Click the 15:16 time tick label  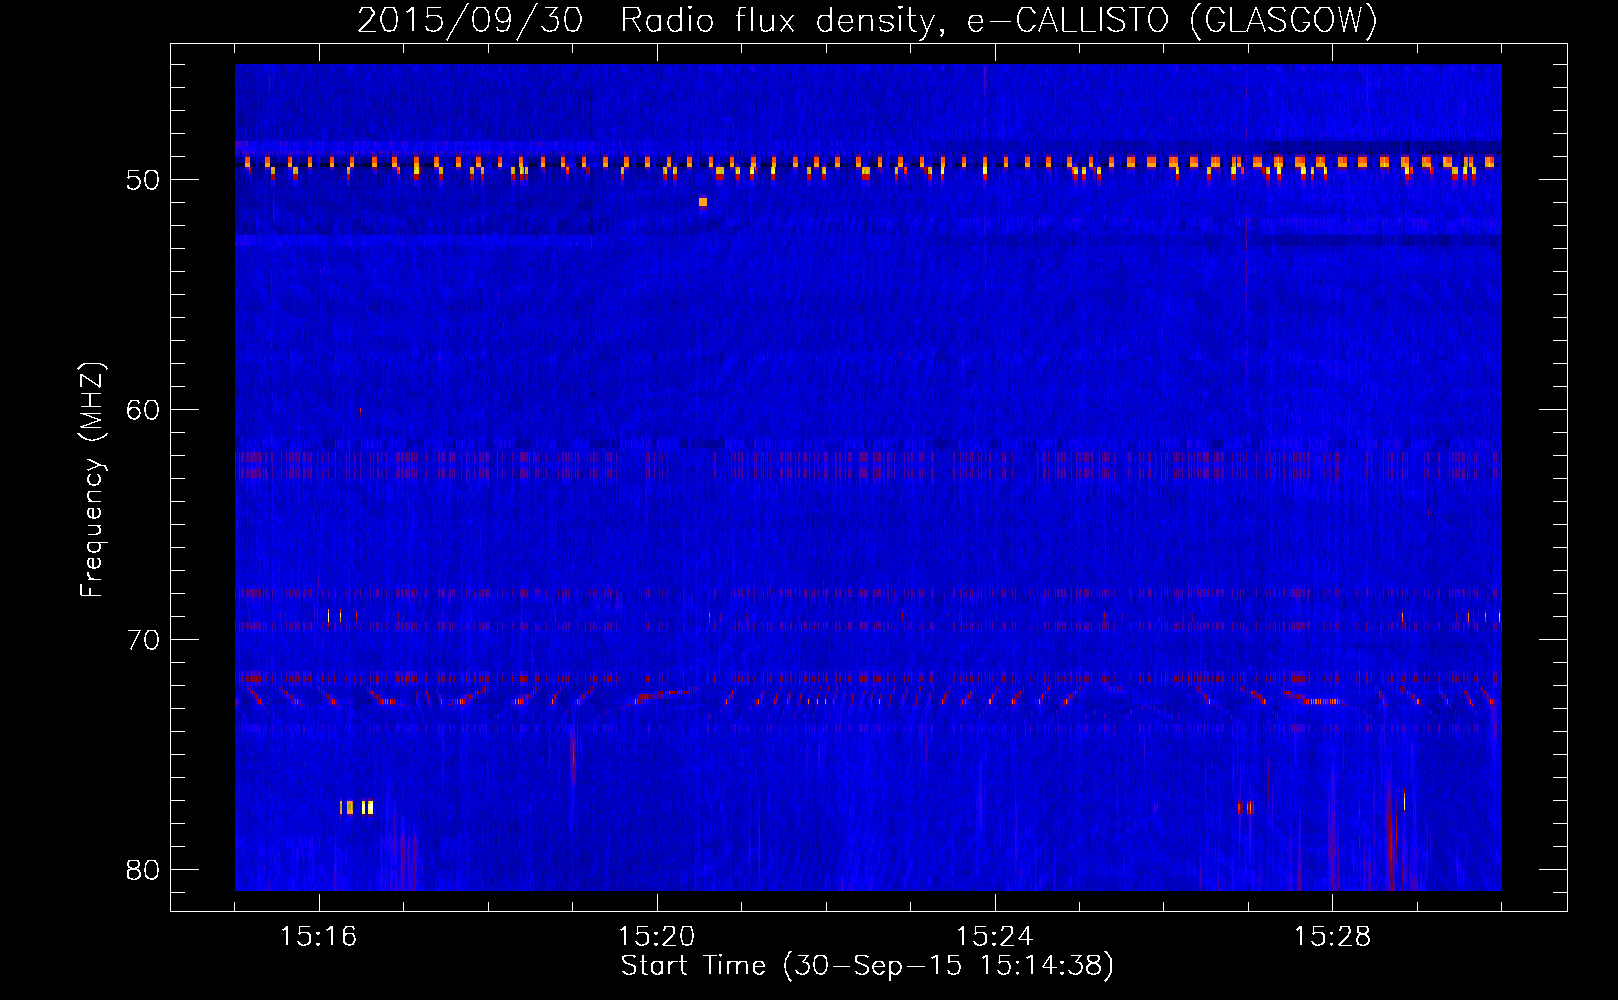(x=319, y=937)
